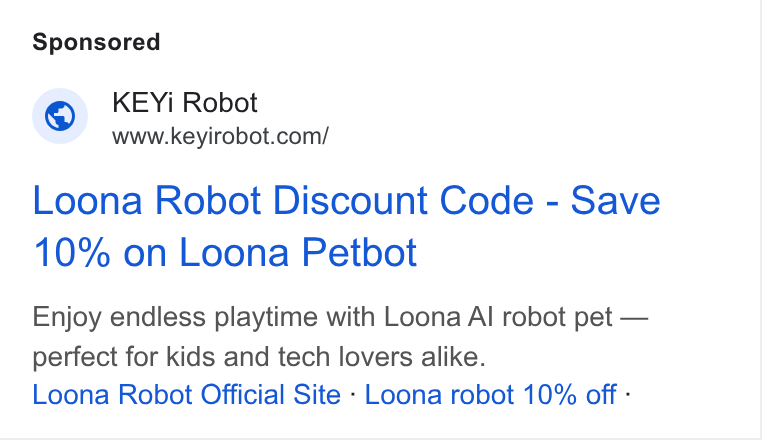Click 'Petbot' in the ad title
The width and height of the screenshot is (762, 440).
[359, 252]
